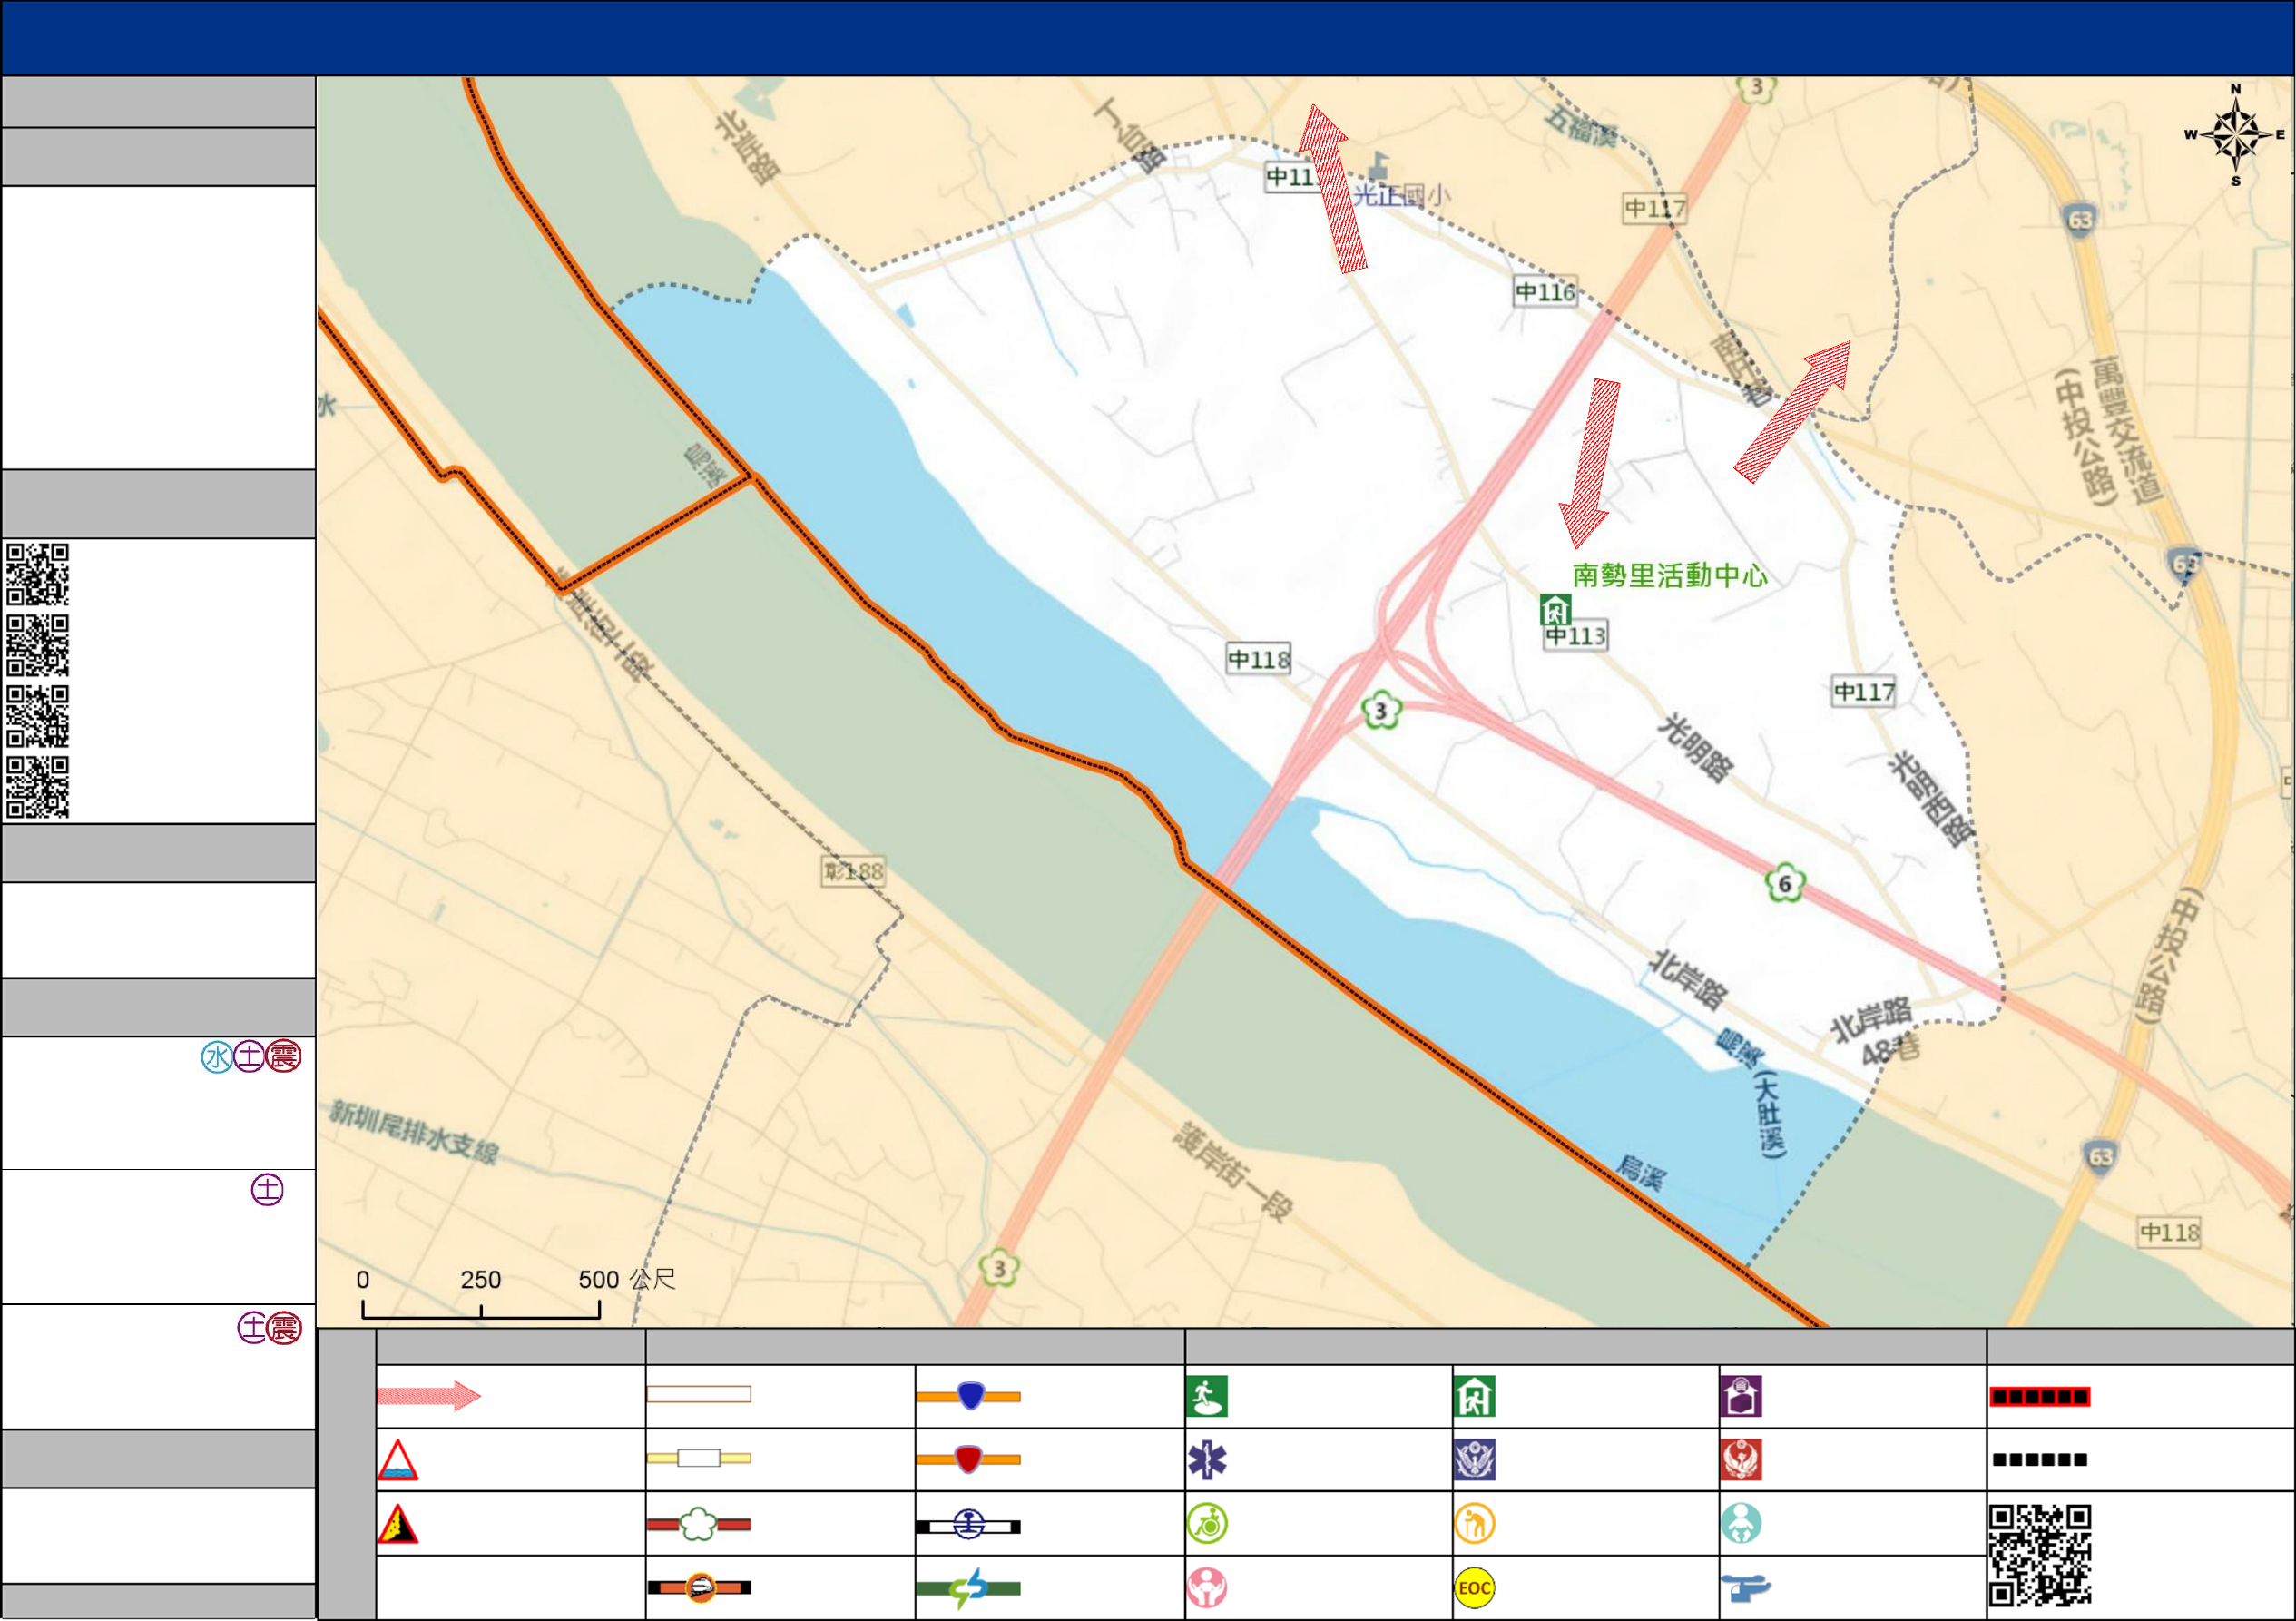Select the 南勢里活動中心 map label
The height and width of the screenshot is (1621, 2296).
point(1670,575)
